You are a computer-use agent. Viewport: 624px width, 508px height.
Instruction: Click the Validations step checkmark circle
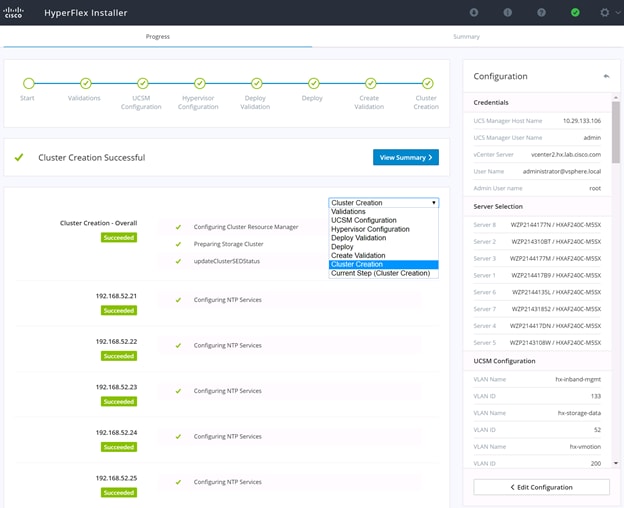click(86, 83)
